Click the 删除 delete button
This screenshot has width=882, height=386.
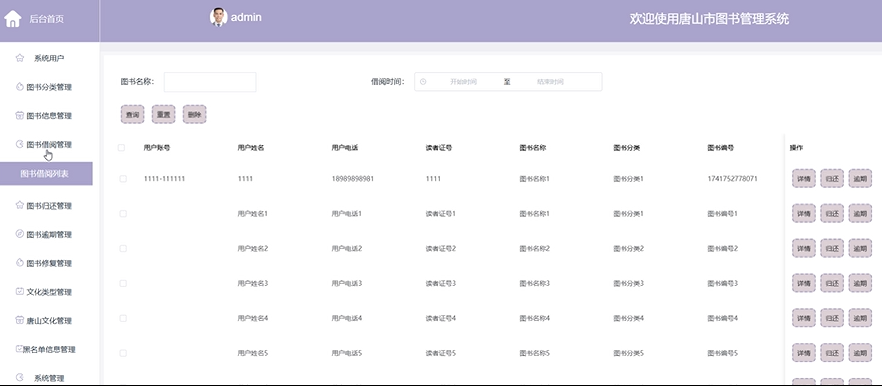pyautogui.click(x=195, y=114)
